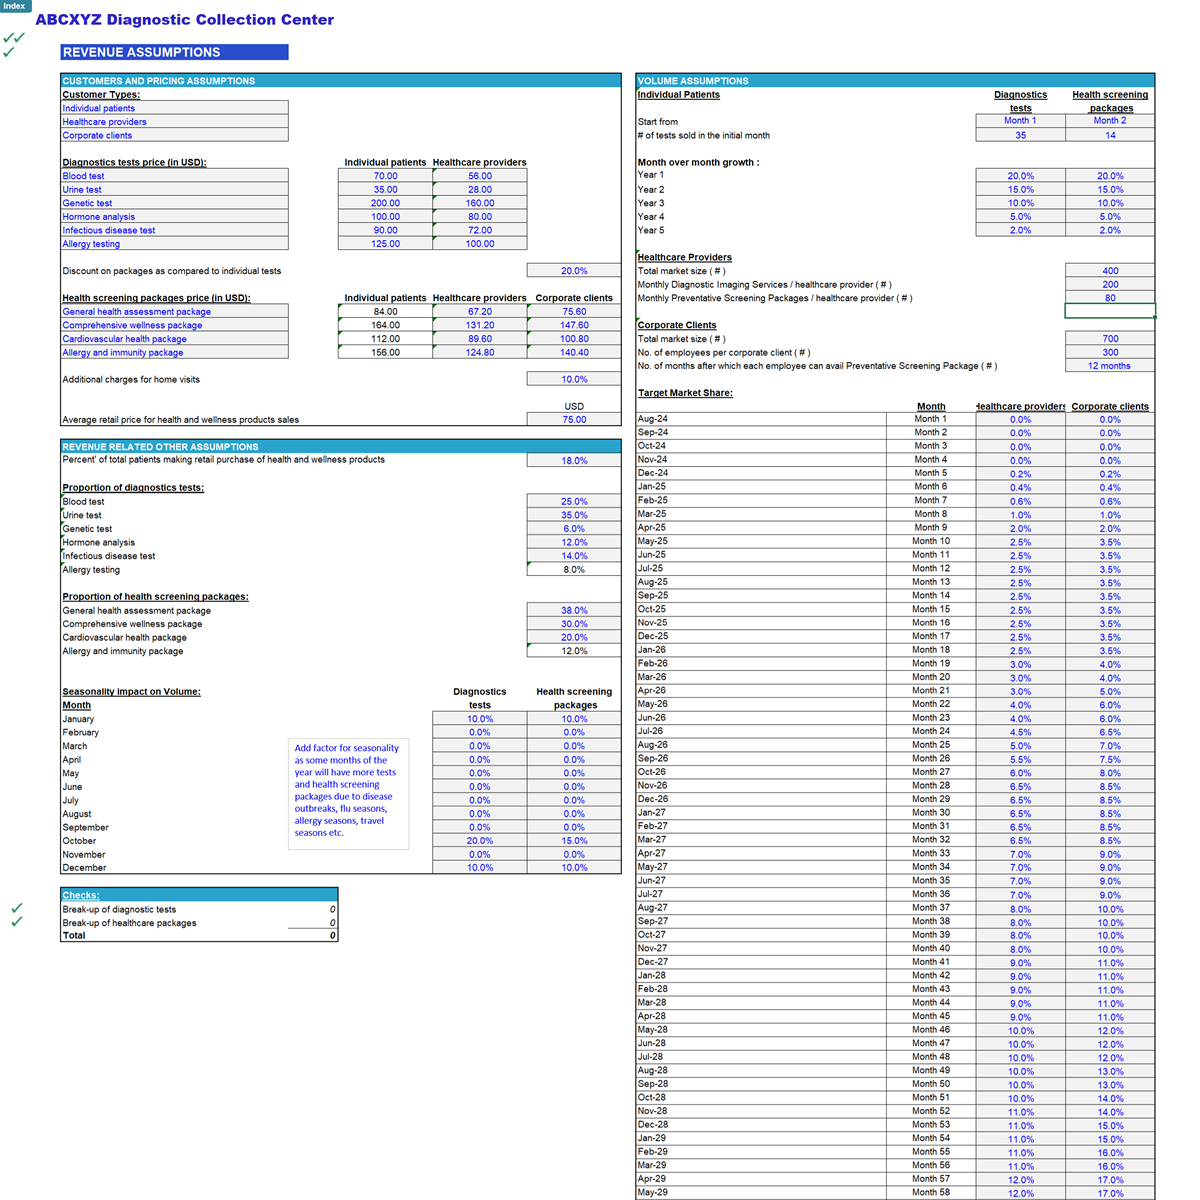Click the package discount cell 20.0%
The height and width of the screenshot is (1200, 1200).
[574, 271]
